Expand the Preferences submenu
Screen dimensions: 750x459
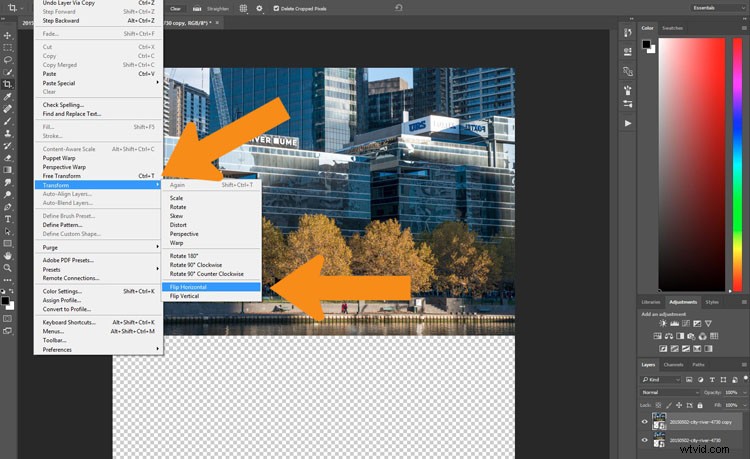tap(99, 350)
